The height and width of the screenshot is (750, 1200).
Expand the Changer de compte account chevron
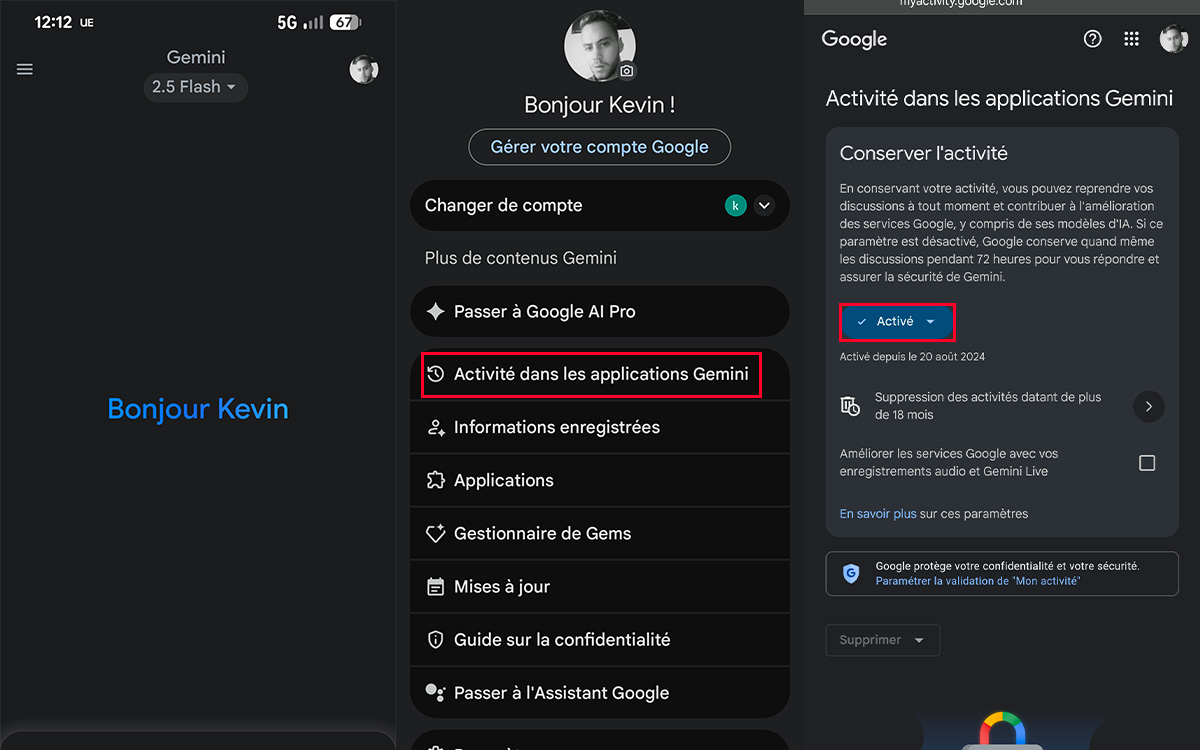(763, 205)
